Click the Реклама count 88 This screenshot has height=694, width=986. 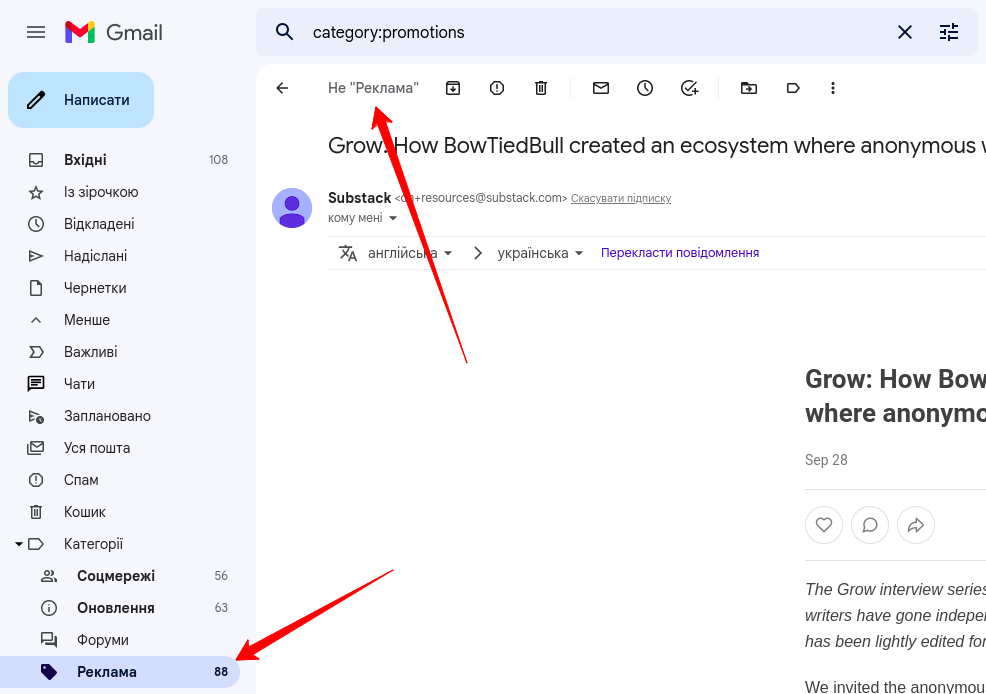pos(221,672)
